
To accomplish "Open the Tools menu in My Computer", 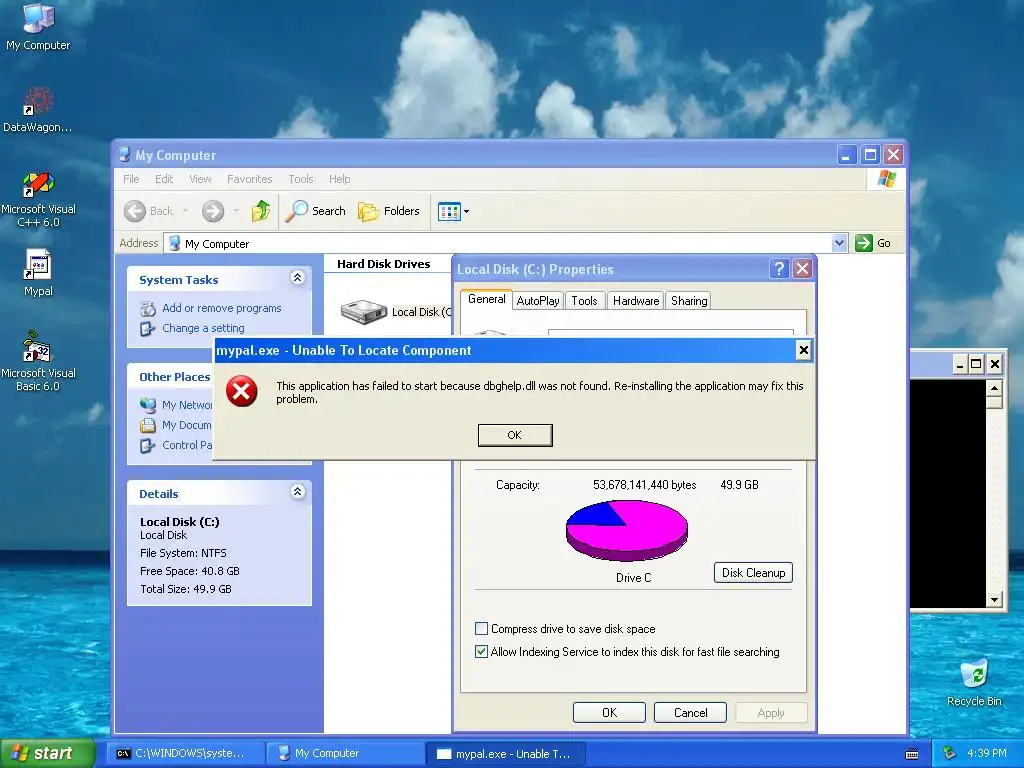I will pyautogui.click(x=301, y=179).
